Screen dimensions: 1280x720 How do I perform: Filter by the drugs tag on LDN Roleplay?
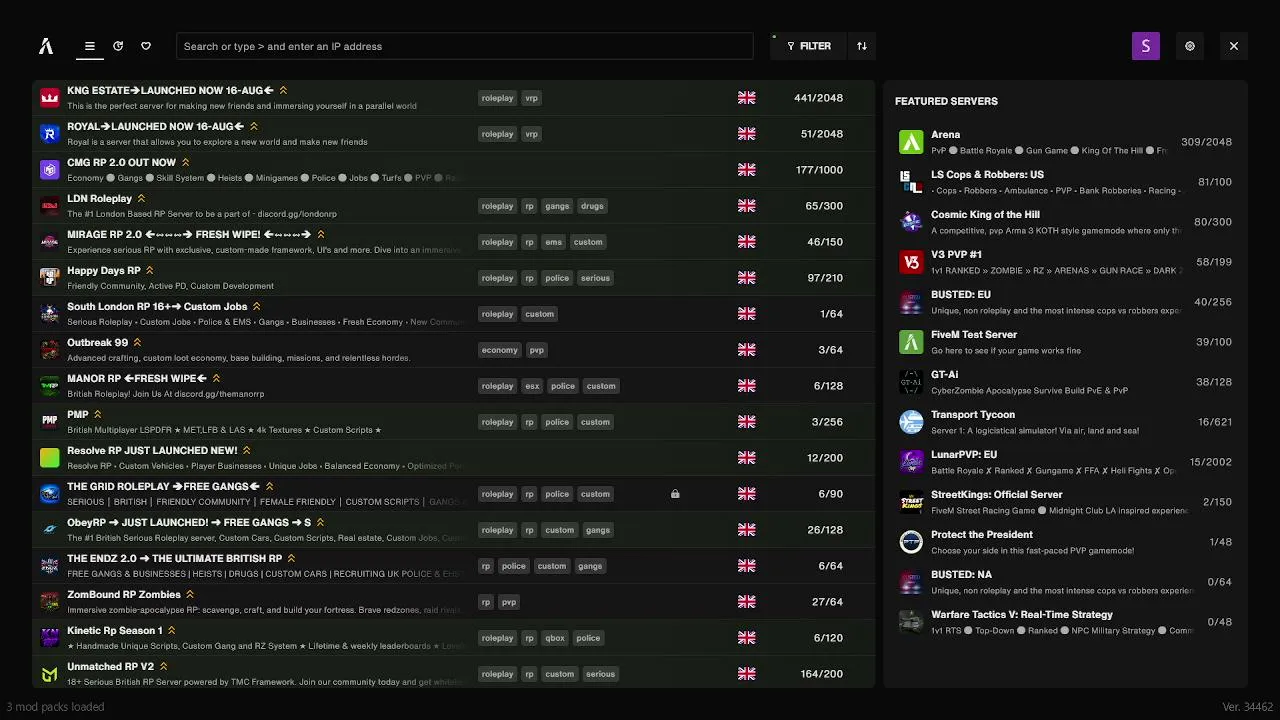pyautogui.click(x=592, y=206)
